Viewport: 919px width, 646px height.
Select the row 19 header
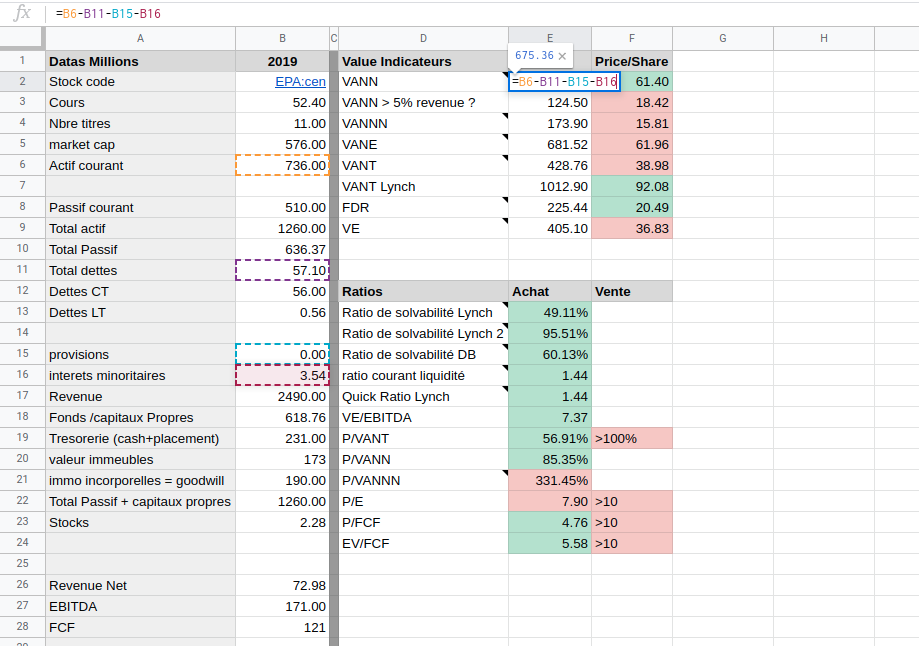pos(22,438)
